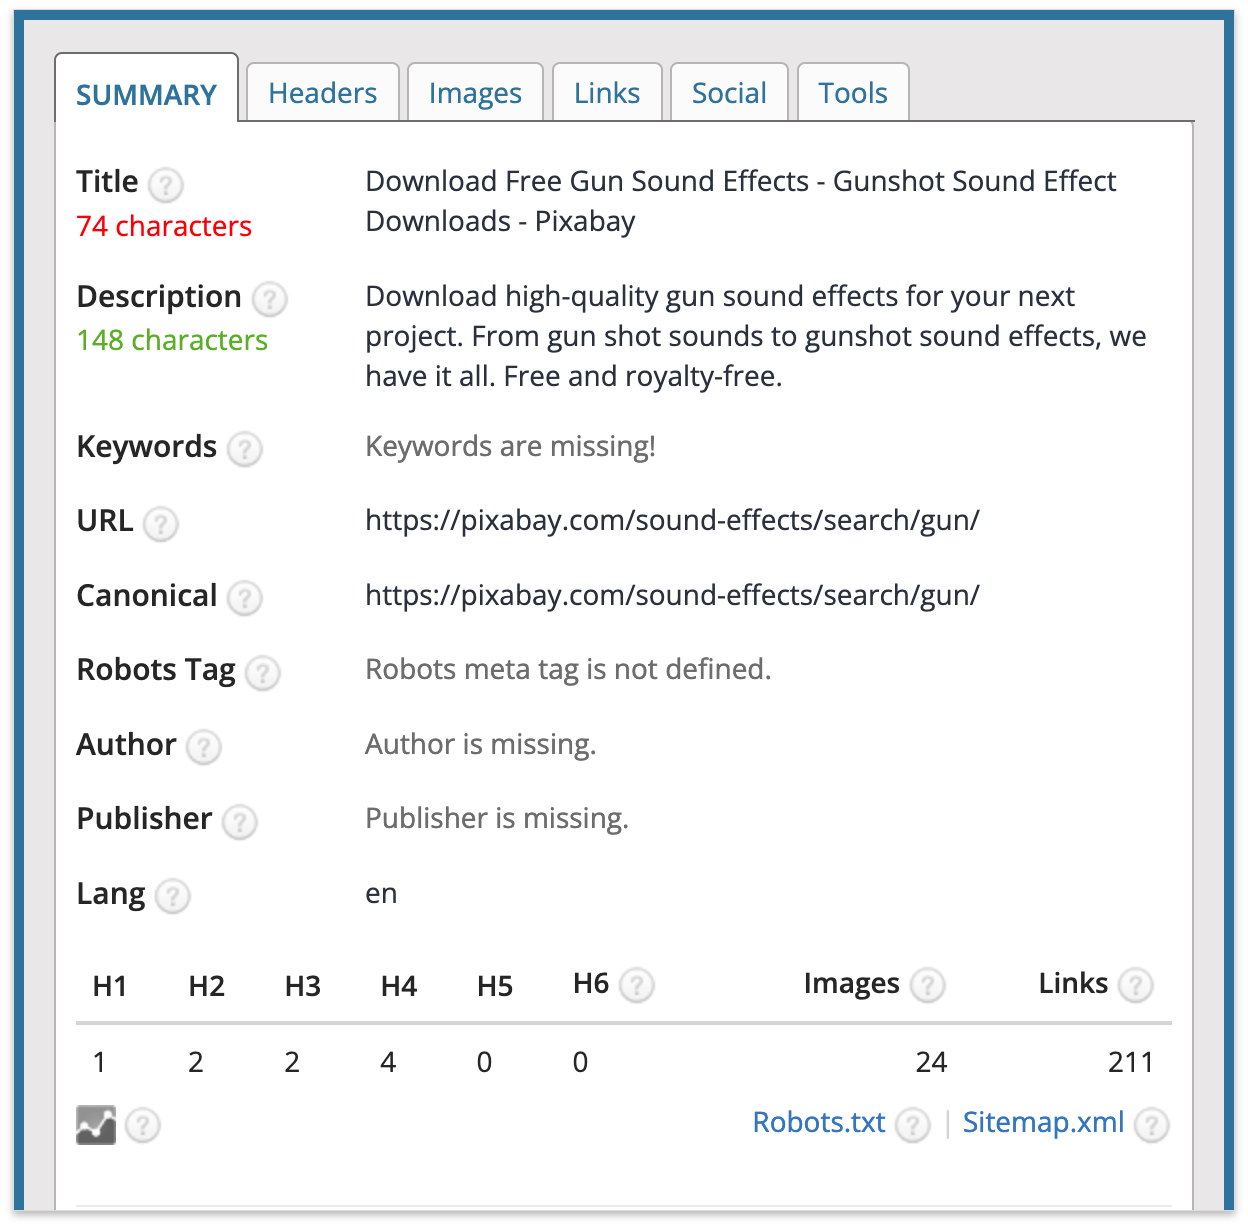Image resolution: width=1248 pixels, height=1228 pixels.
Task: Open the Robots.txt link
Action: [819, 1122]
